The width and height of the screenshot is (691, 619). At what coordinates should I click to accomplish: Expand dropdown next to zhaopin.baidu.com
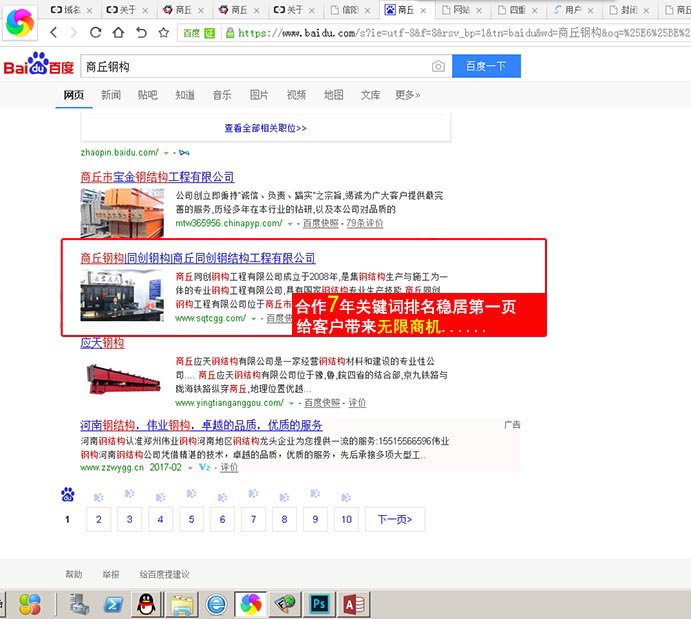click(x=166, y=153)
